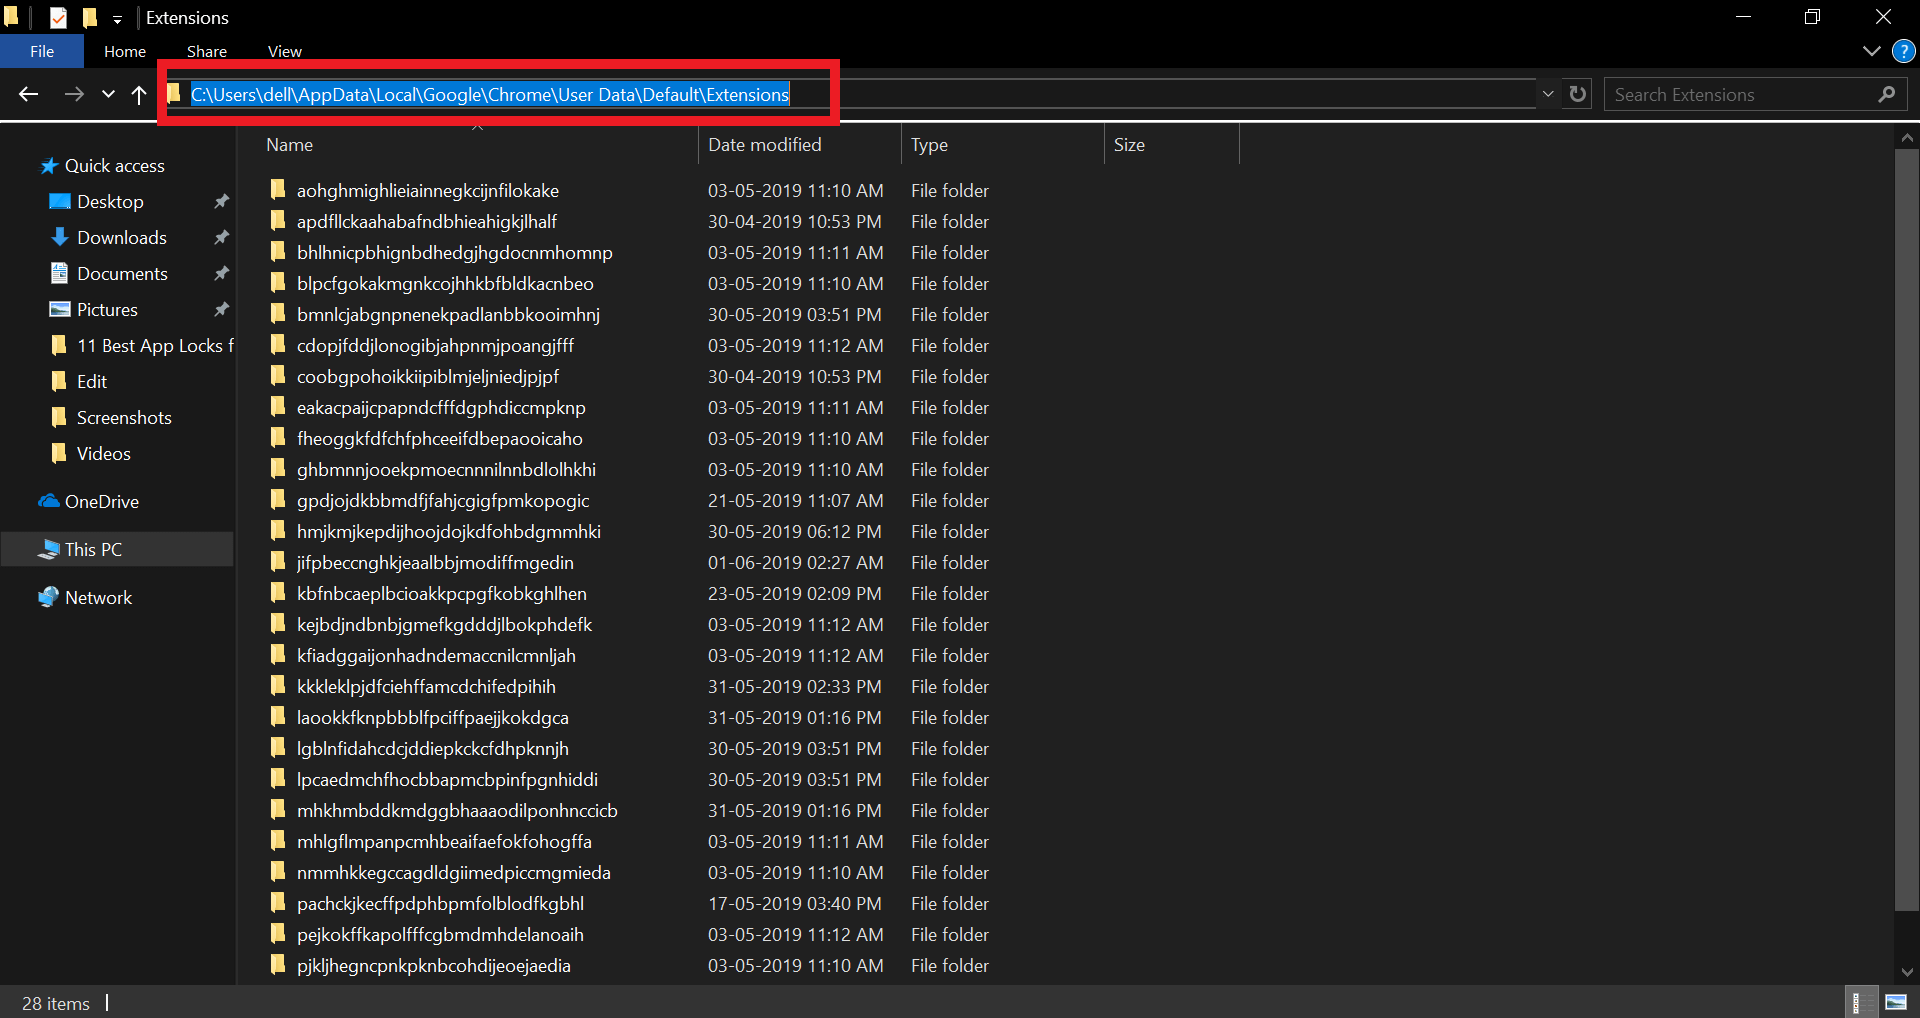This screenshot has height=1018, width=1920.
Task: Open the Screenshots folder in sidebar
Action: (x=124, y=417)
